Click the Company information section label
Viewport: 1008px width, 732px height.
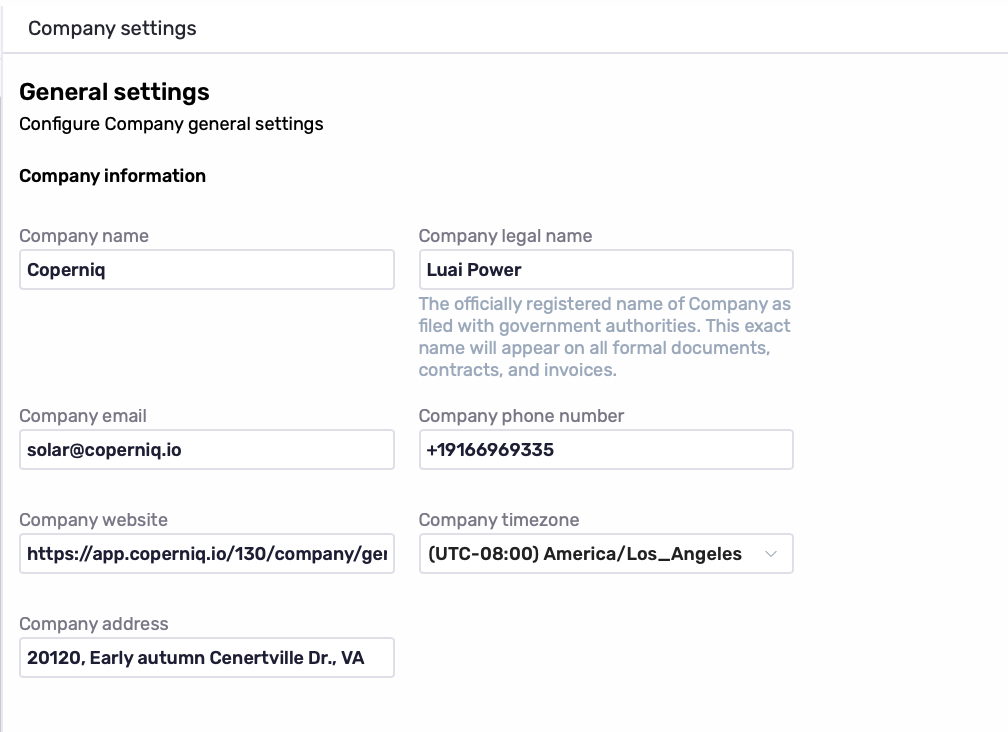tap(112, 176)
